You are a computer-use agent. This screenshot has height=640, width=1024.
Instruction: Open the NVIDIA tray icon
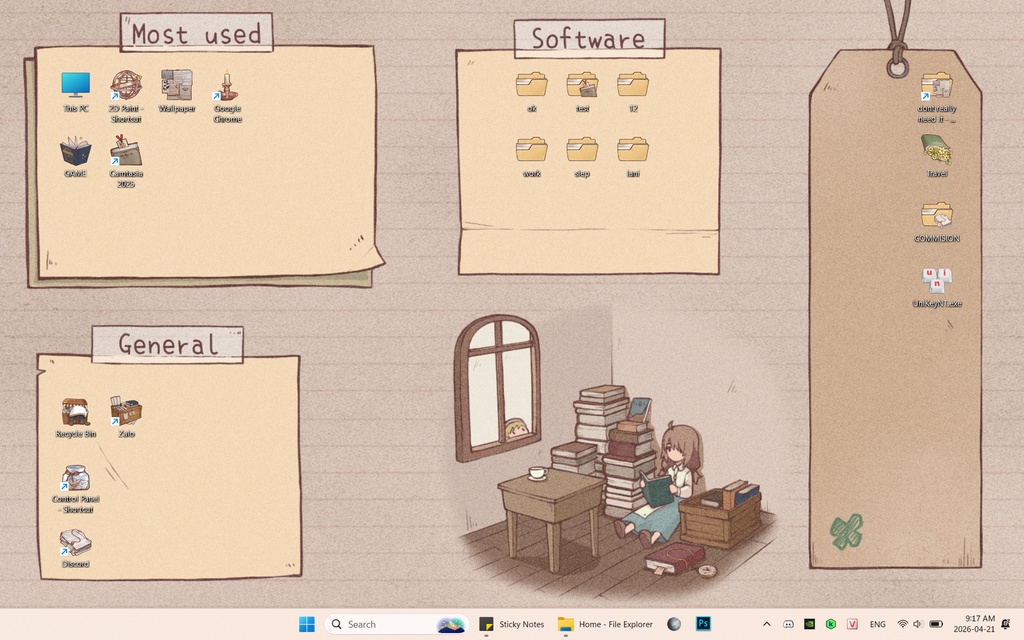tap(809, 624)
